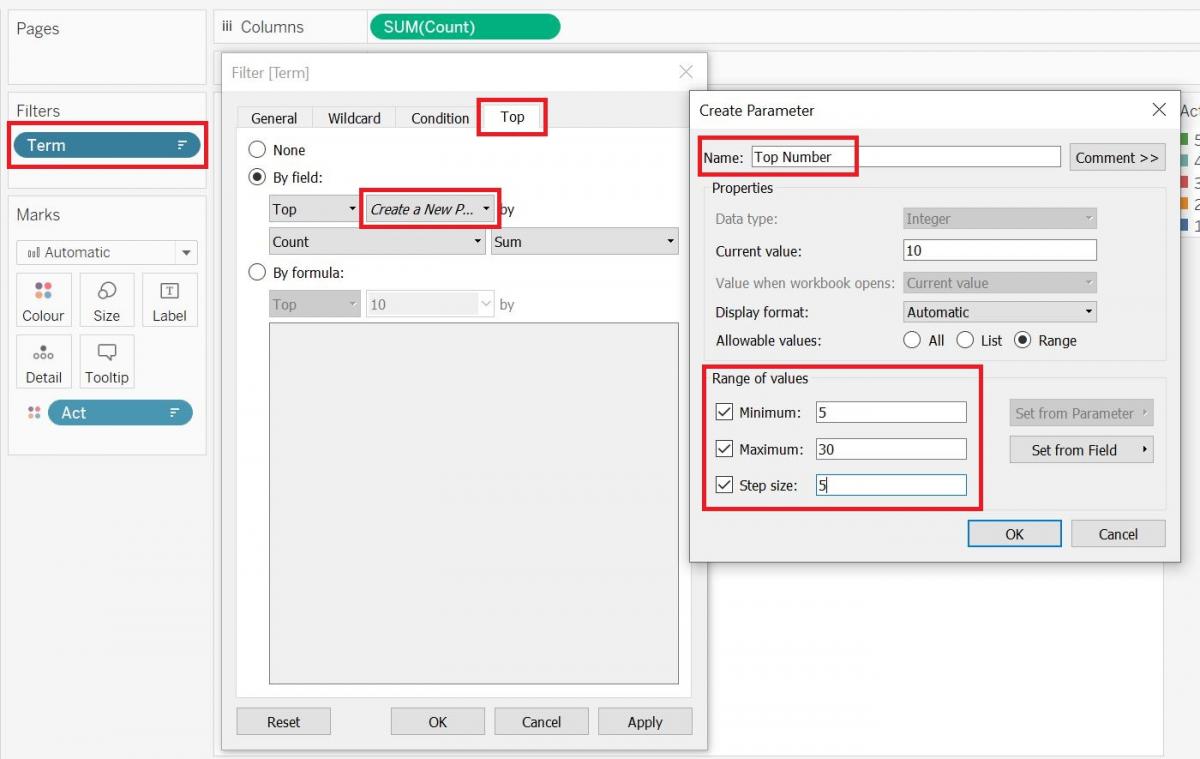
Task: Click the SUM(Count) pill on Columns
Action: [465, 27]
